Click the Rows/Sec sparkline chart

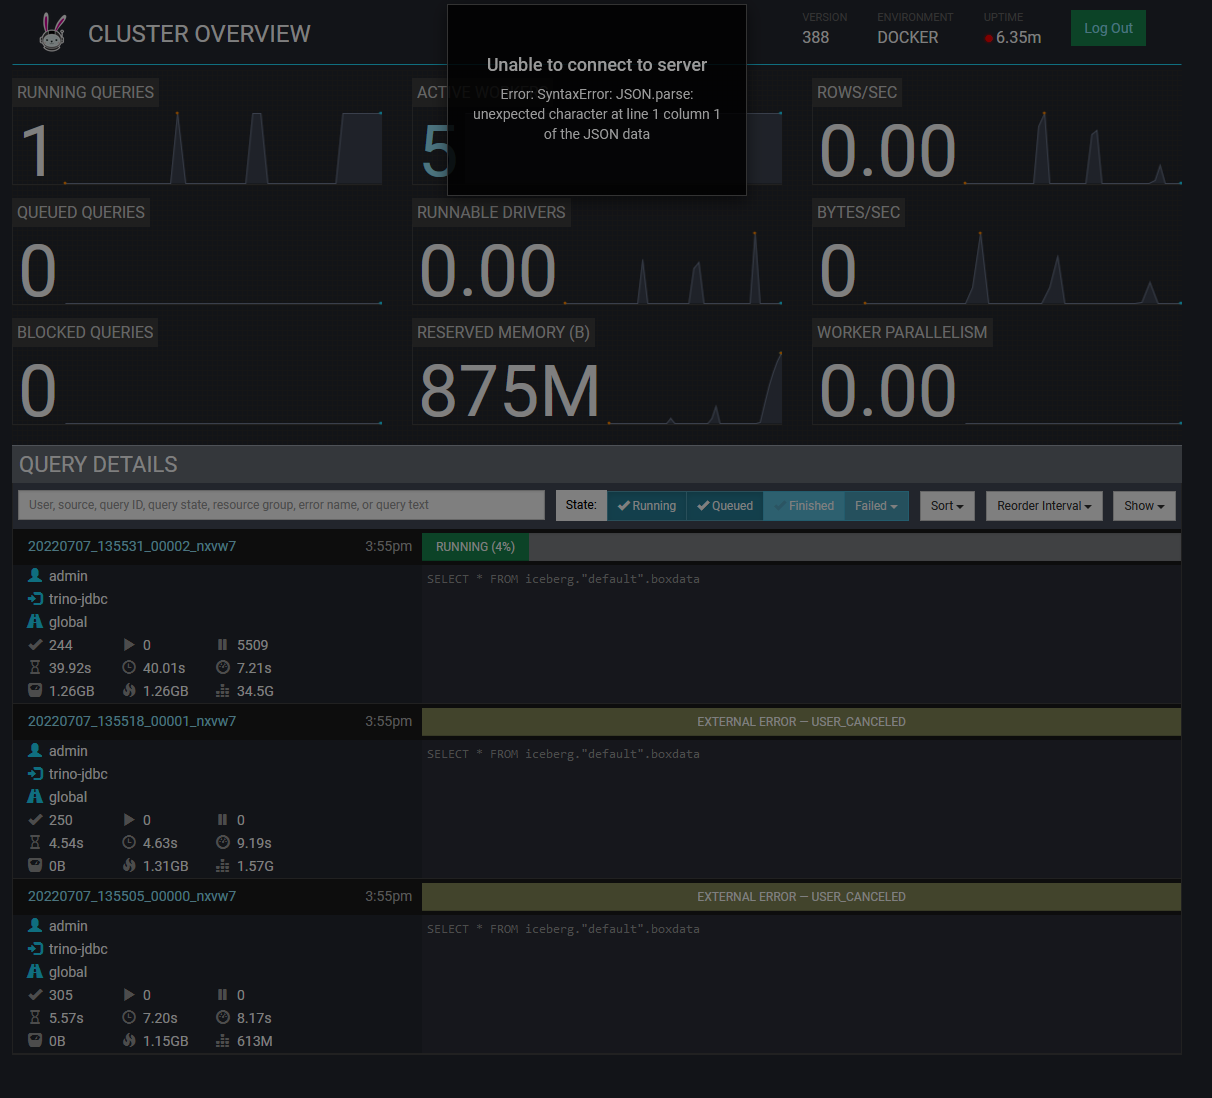click(1072, 147)
